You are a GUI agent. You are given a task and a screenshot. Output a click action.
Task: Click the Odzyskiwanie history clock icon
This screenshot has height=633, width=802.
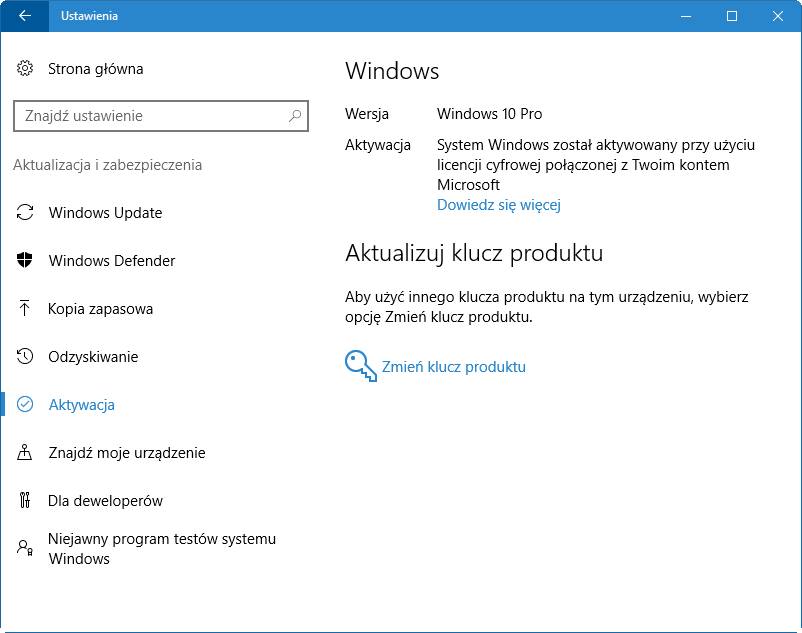(25, 356)
